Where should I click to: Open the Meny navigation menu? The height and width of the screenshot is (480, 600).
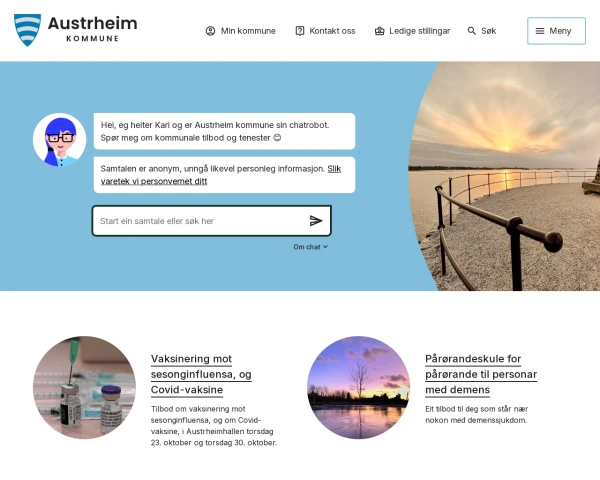click(x=556, y=31)
